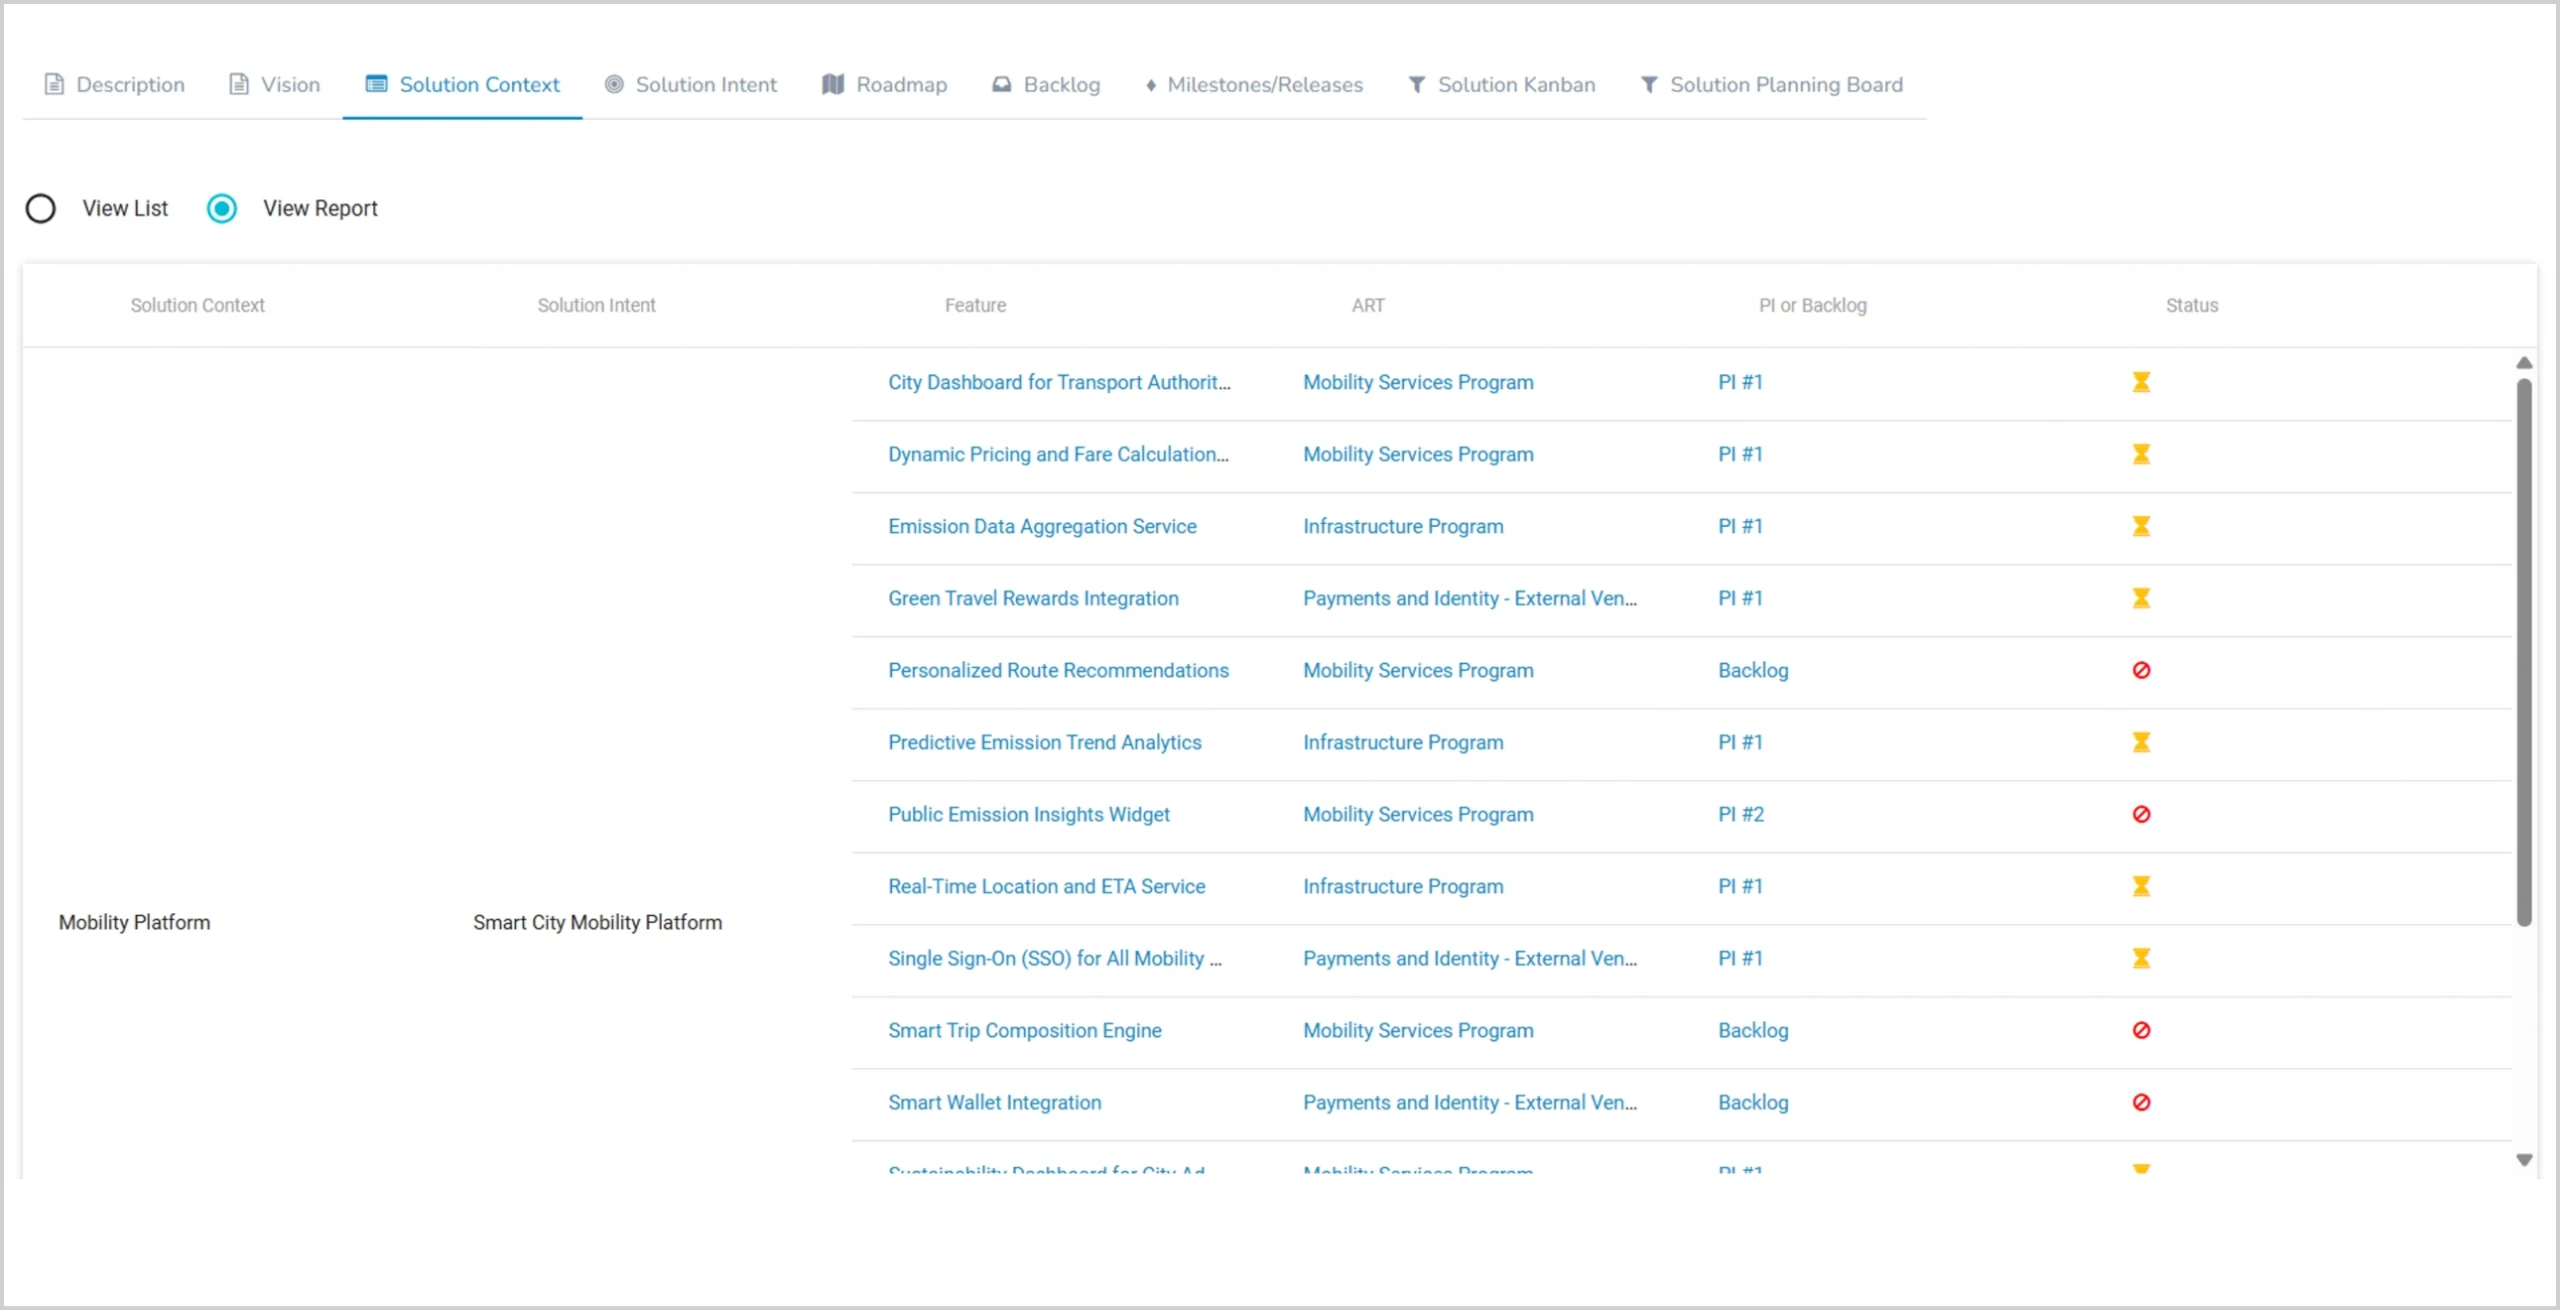The image size is (2560, 1310).
Task: Go to the Solution Planning Board tab
Action: pyautogui.click(x=1771, y=85)
